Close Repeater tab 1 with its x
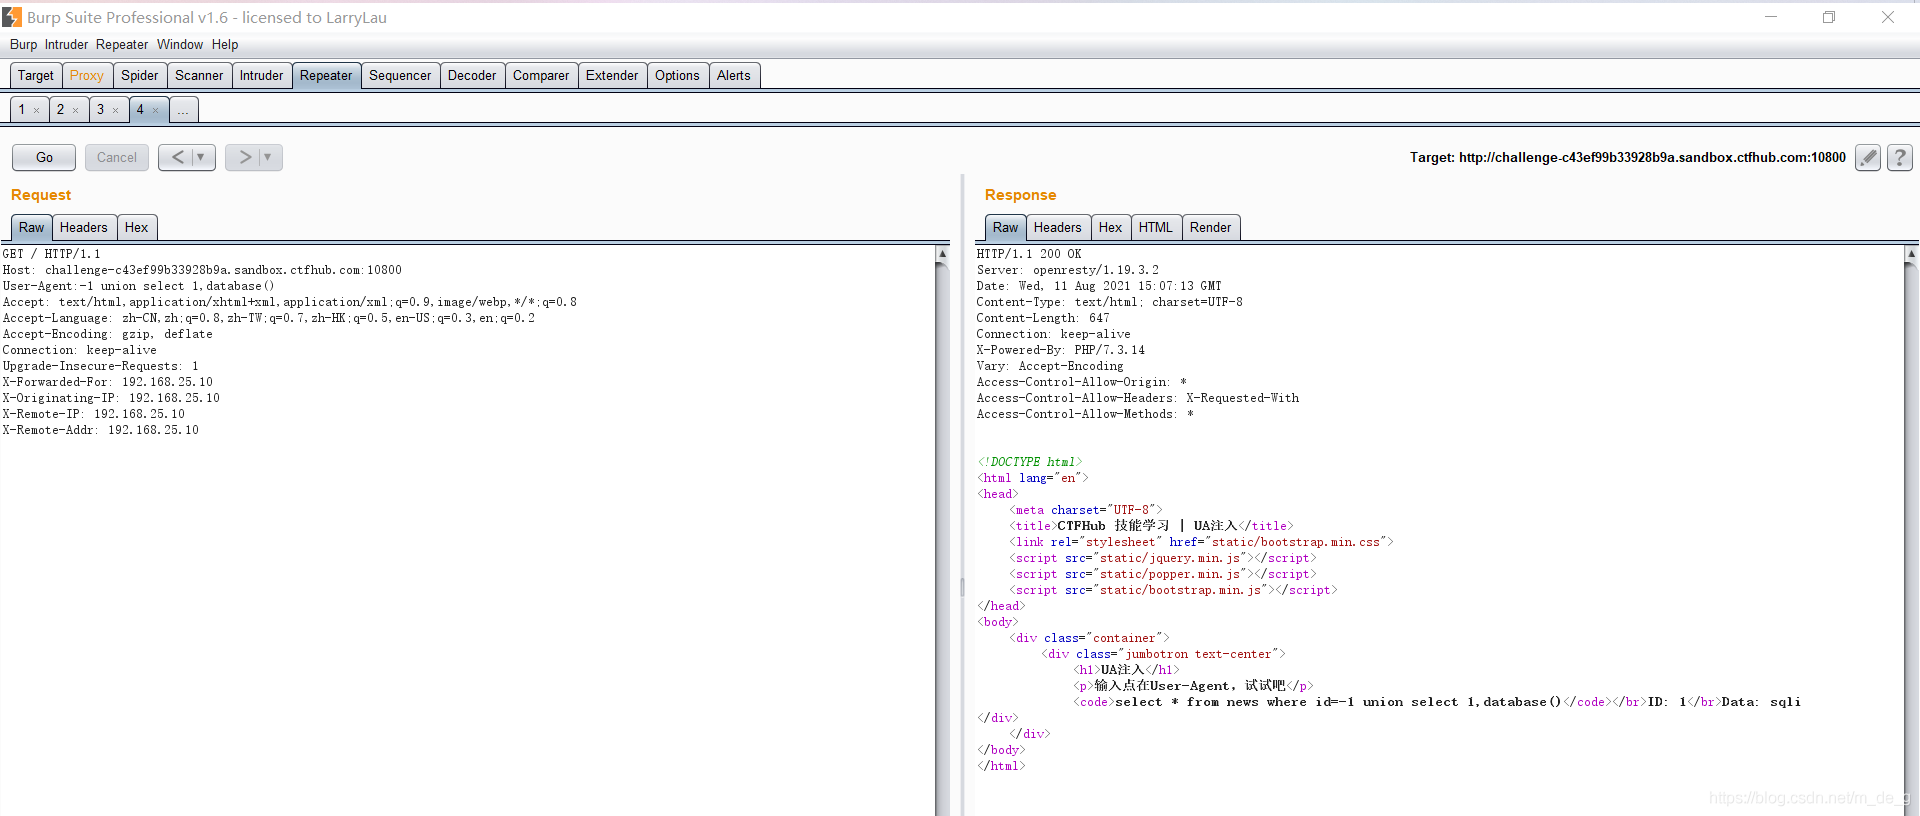Viewport: 1920px width, 816px height. (x=37, y=110)
